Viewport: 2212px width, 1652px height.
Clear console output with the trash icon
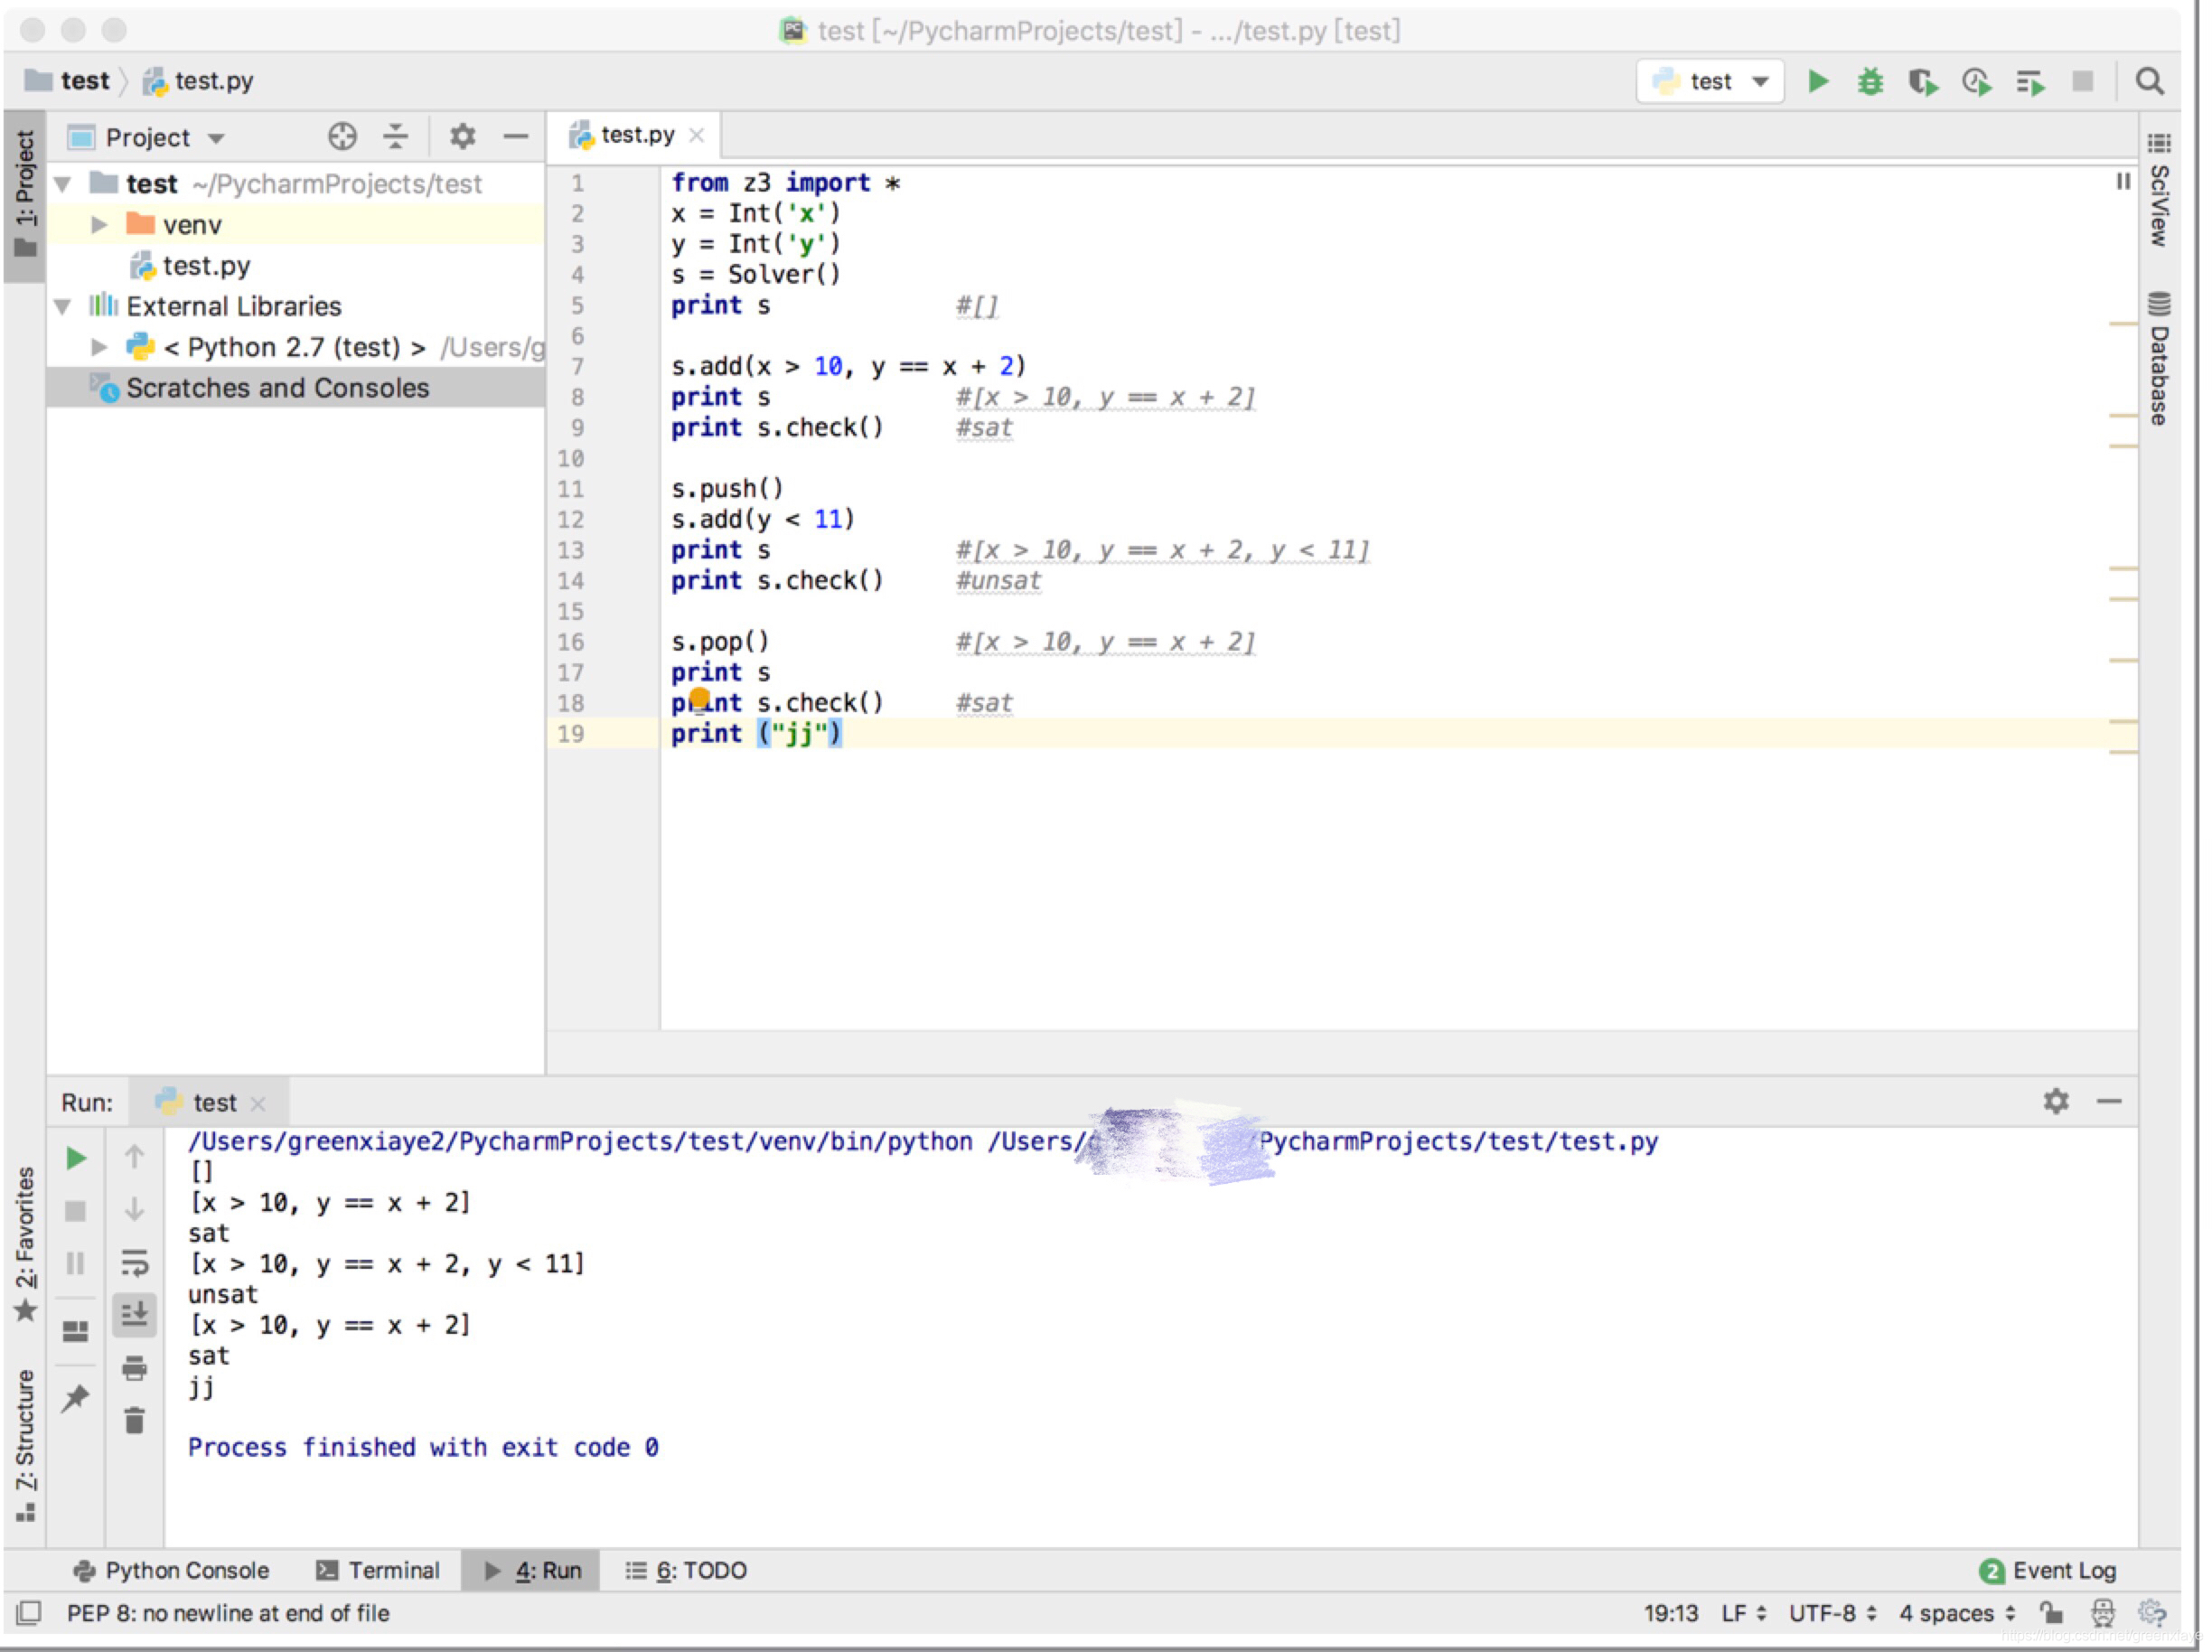coord(135,1420)
